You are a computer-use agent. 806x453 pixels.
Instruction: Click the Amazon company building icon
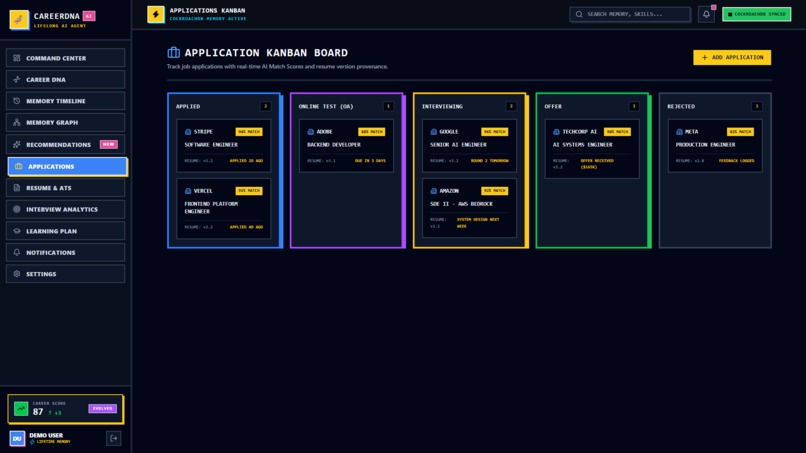433,191
